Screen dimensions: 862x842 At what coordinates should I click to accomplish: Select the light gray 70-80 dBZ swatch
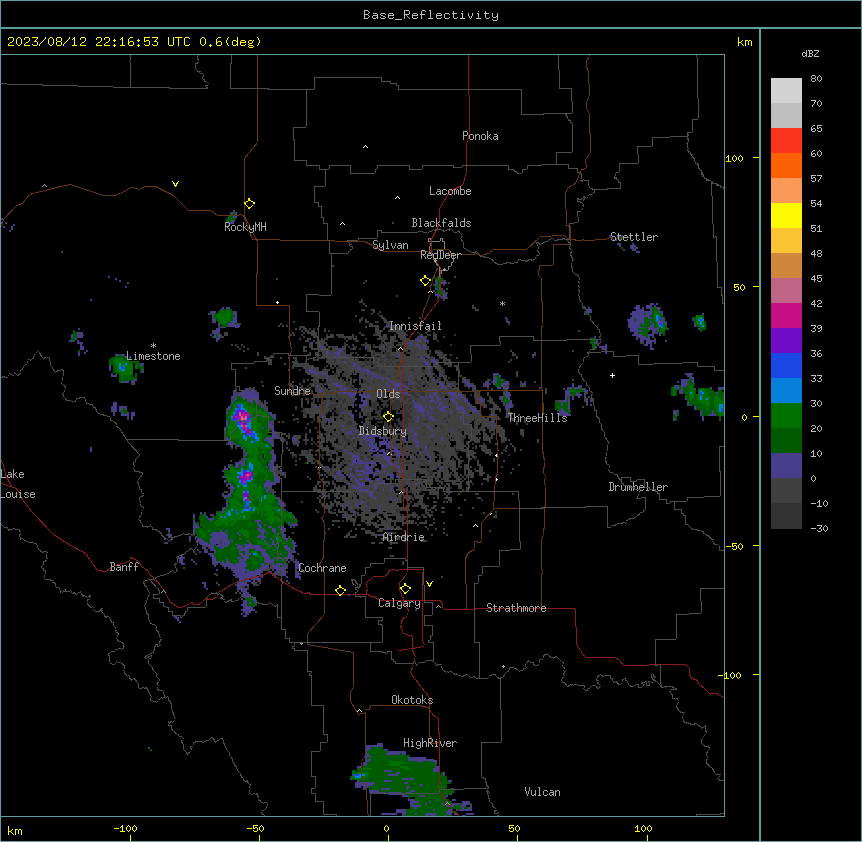786,91
